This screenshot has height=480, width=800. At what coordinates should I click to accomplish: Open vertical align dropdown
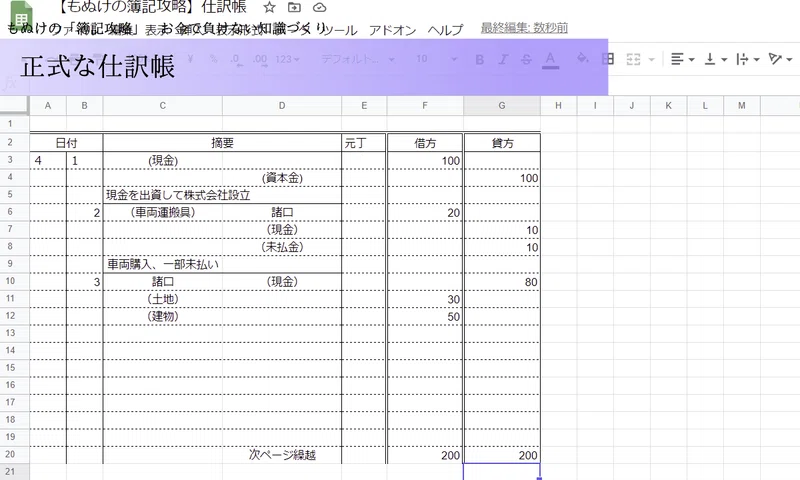[715, 59]
